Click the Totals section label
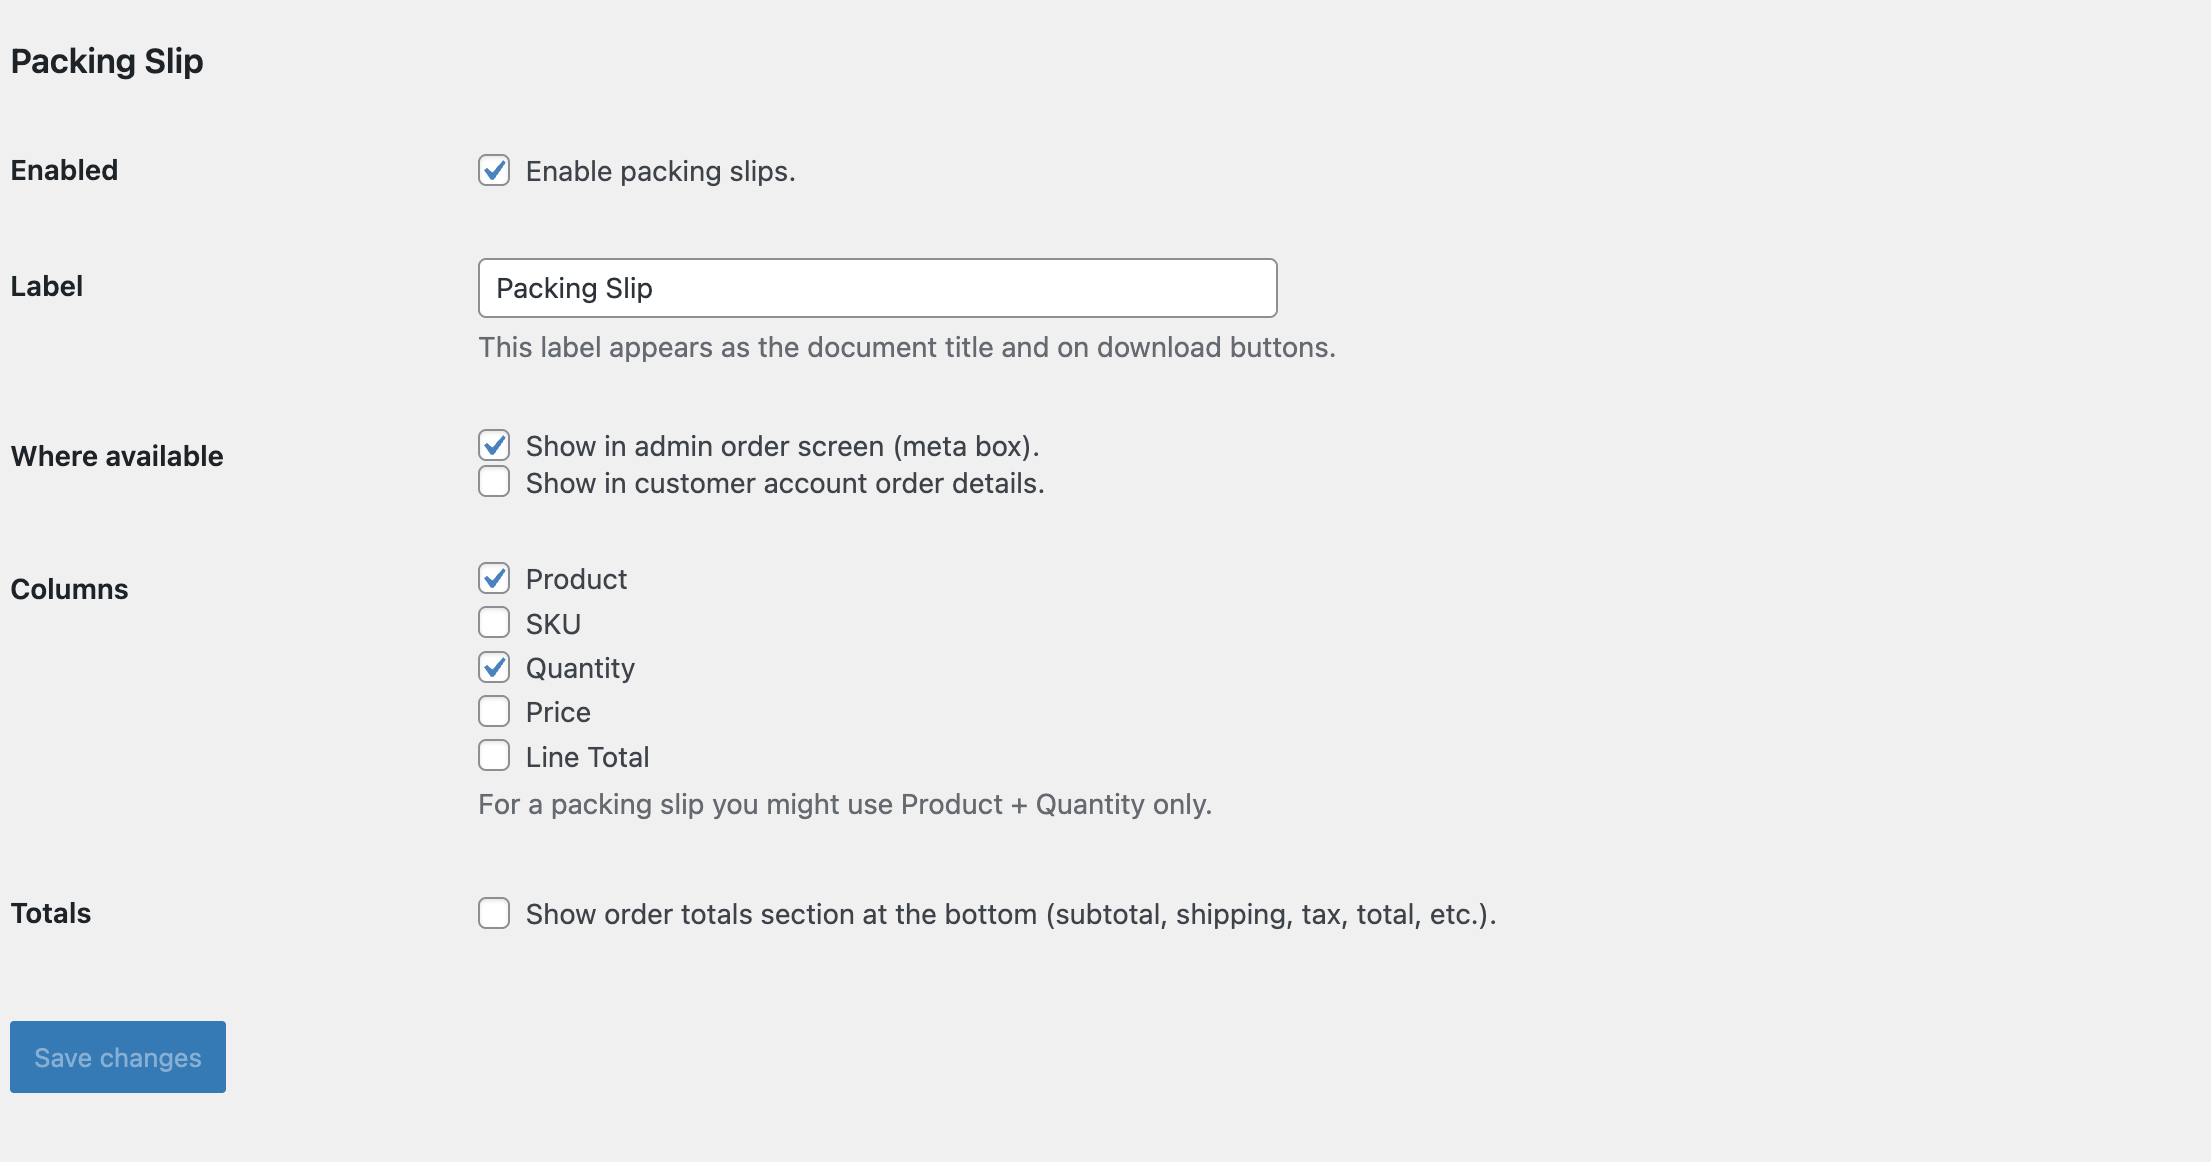The image size is (2211, 1162). (x=50, y=912)
